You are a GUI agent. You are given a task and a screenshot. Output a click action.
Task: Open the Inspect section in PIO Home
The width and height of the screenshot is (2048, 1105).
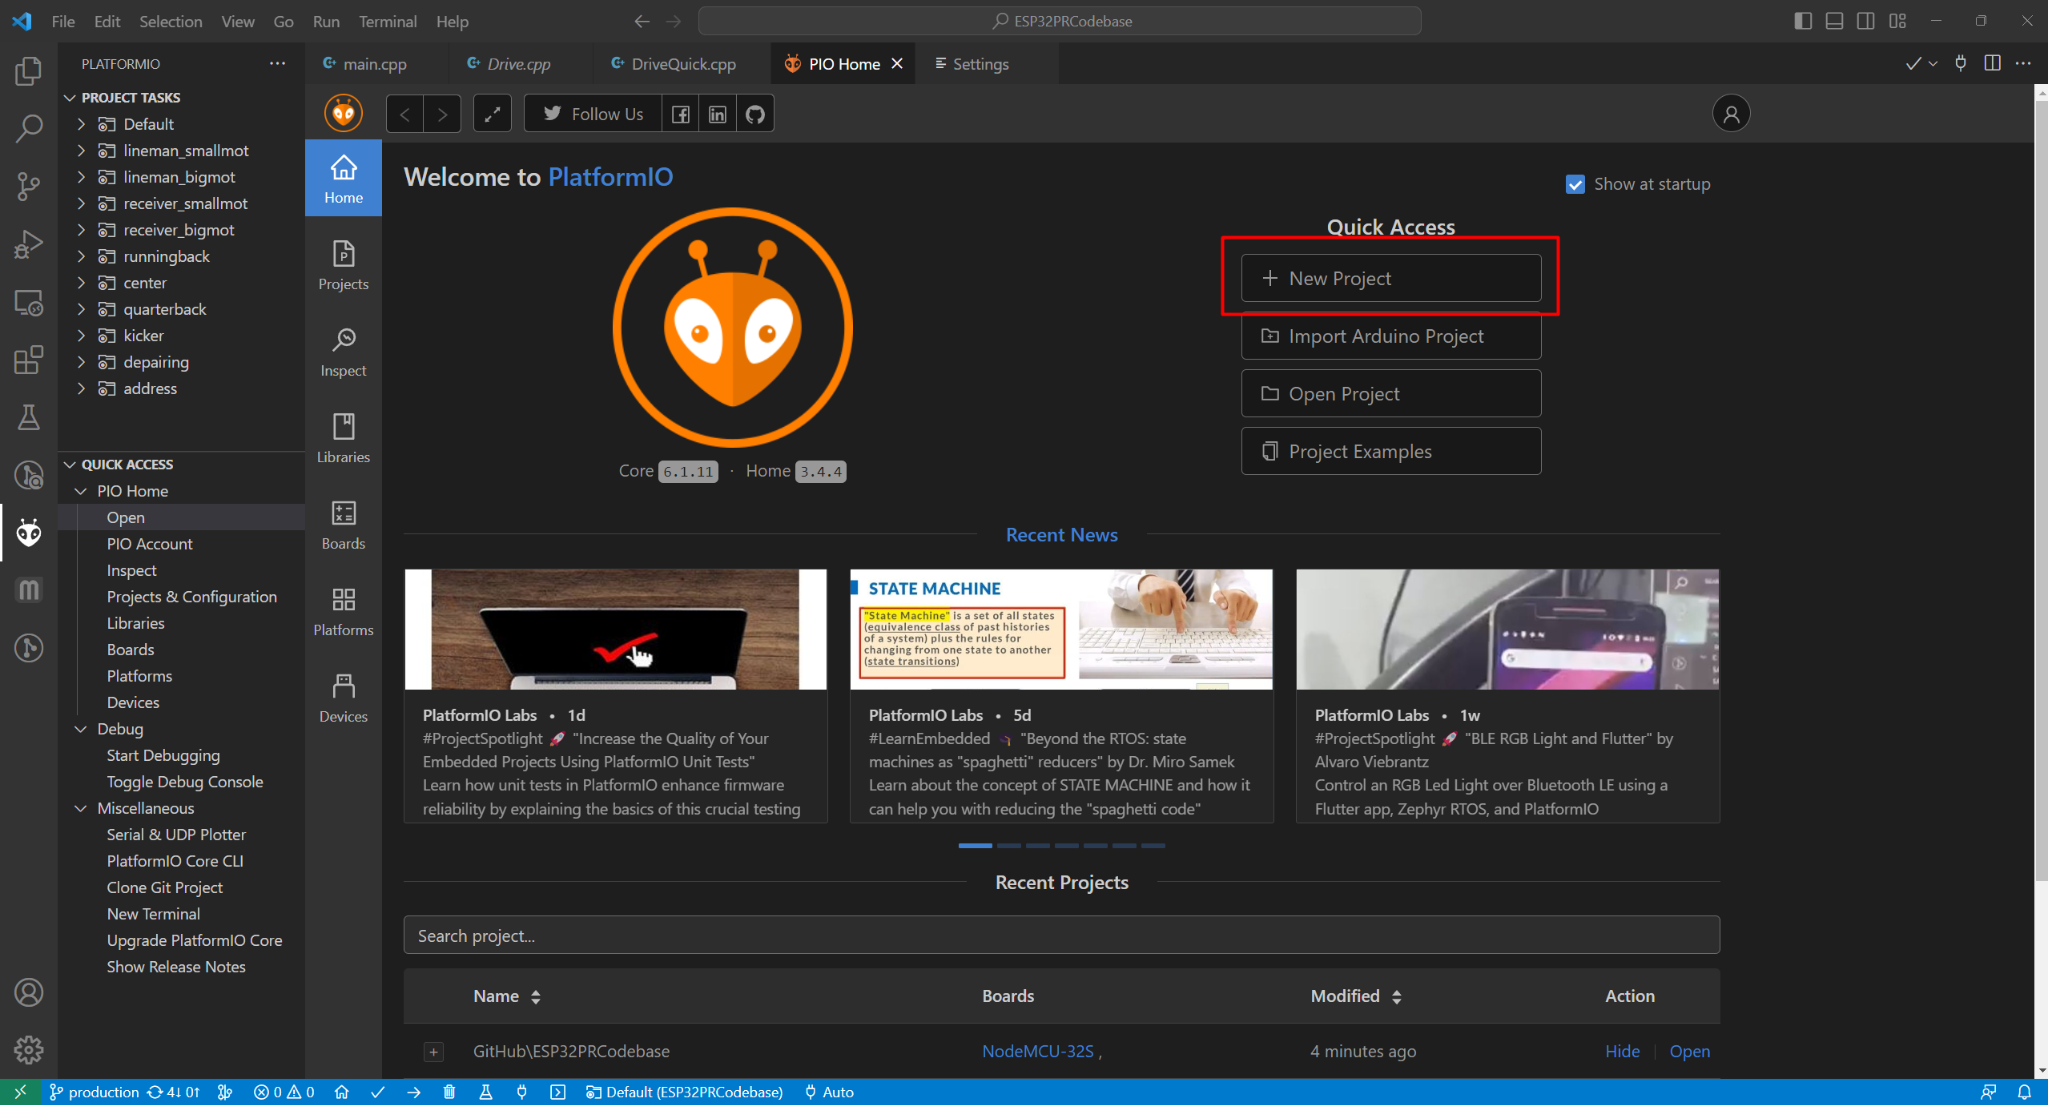tap(343, 352)
